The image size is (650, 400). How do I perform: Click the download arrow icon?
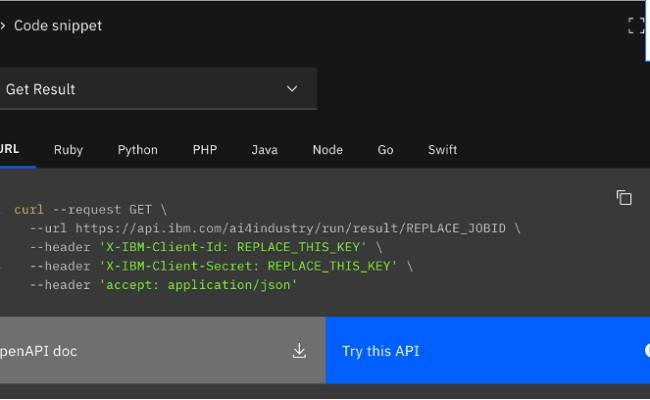(299, 351)
